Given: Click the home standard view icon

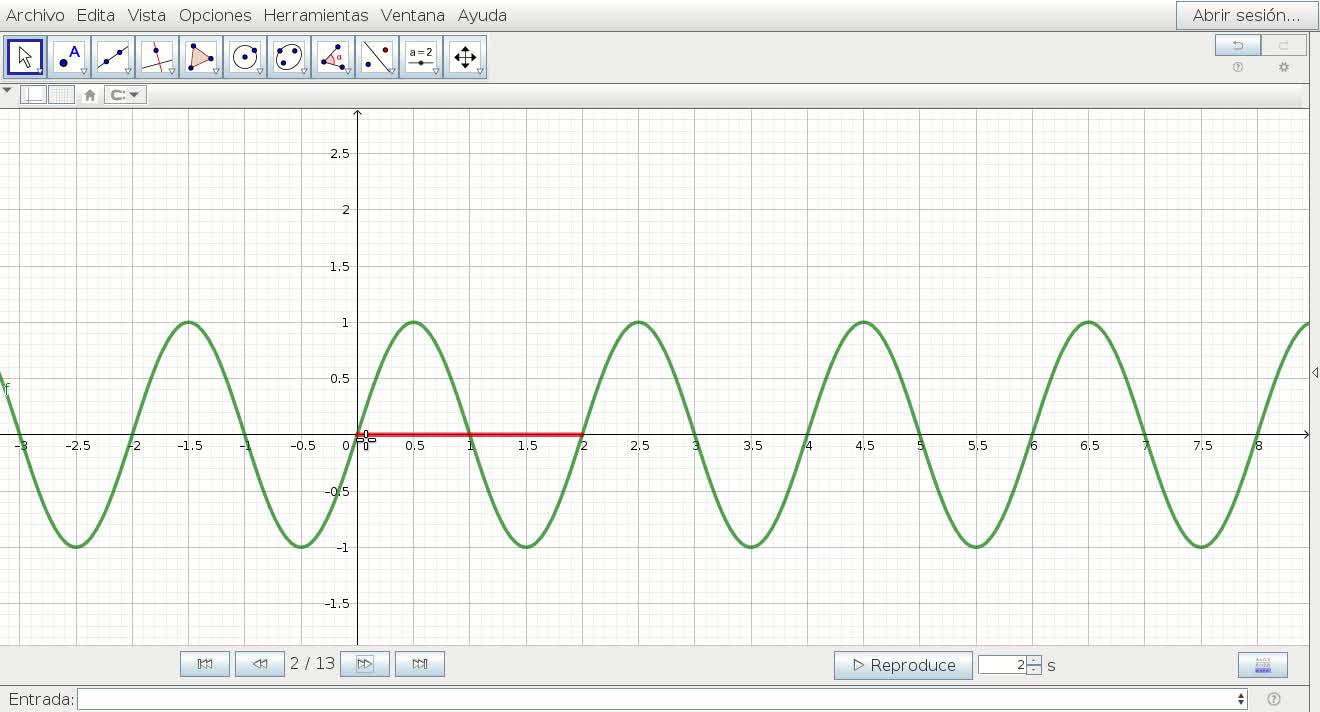Looking at the screenshot, I should click(90, 95).
